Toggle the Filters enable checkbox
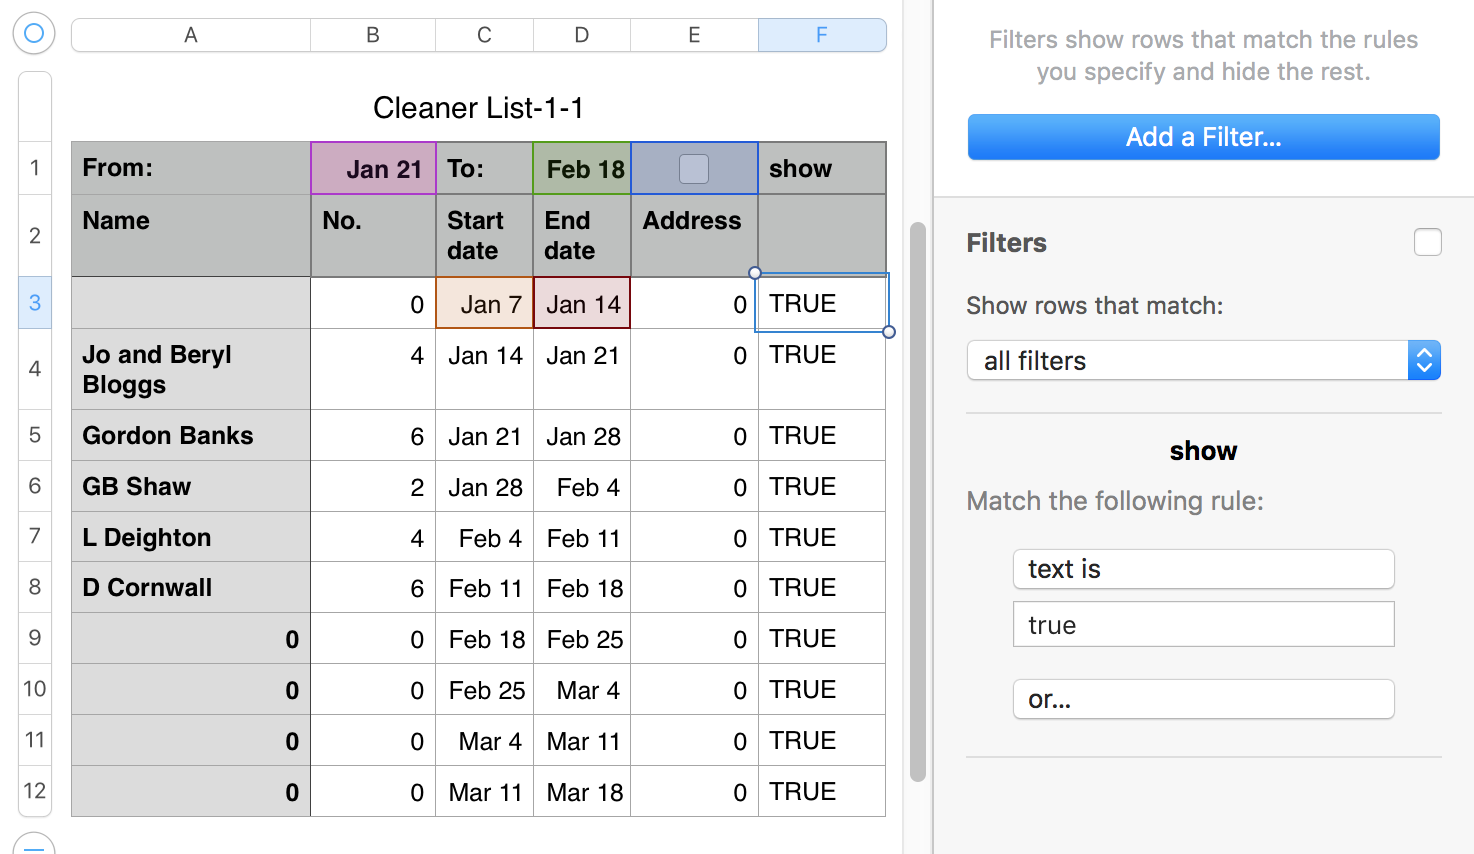The width and height of the screenshot is (1474, 854). pos(1427,242)
